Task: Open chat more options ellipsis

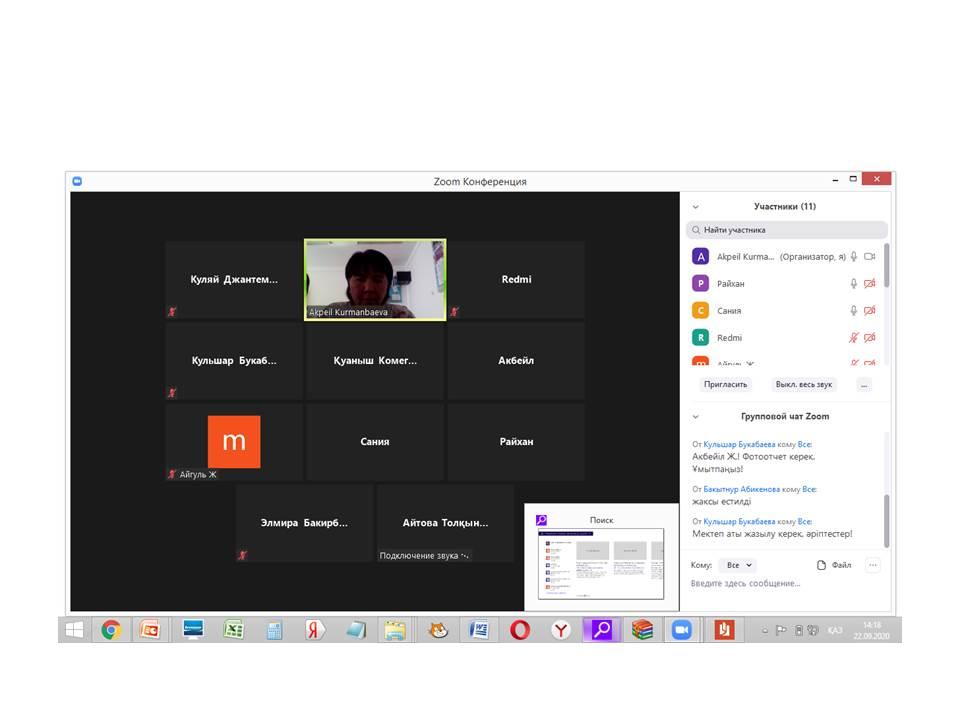Action: tap(872, 565)
